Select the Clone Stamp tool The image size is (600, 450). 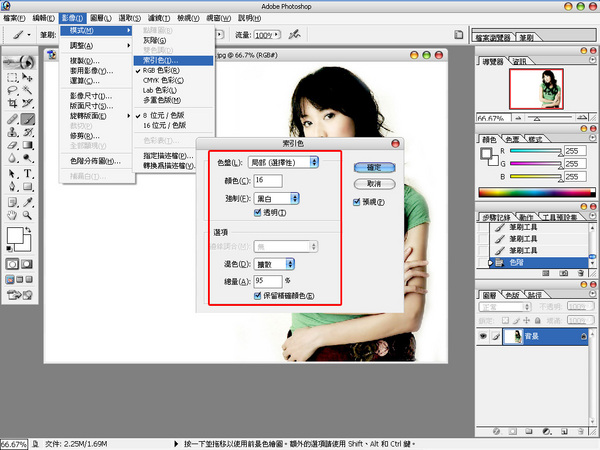12,132
